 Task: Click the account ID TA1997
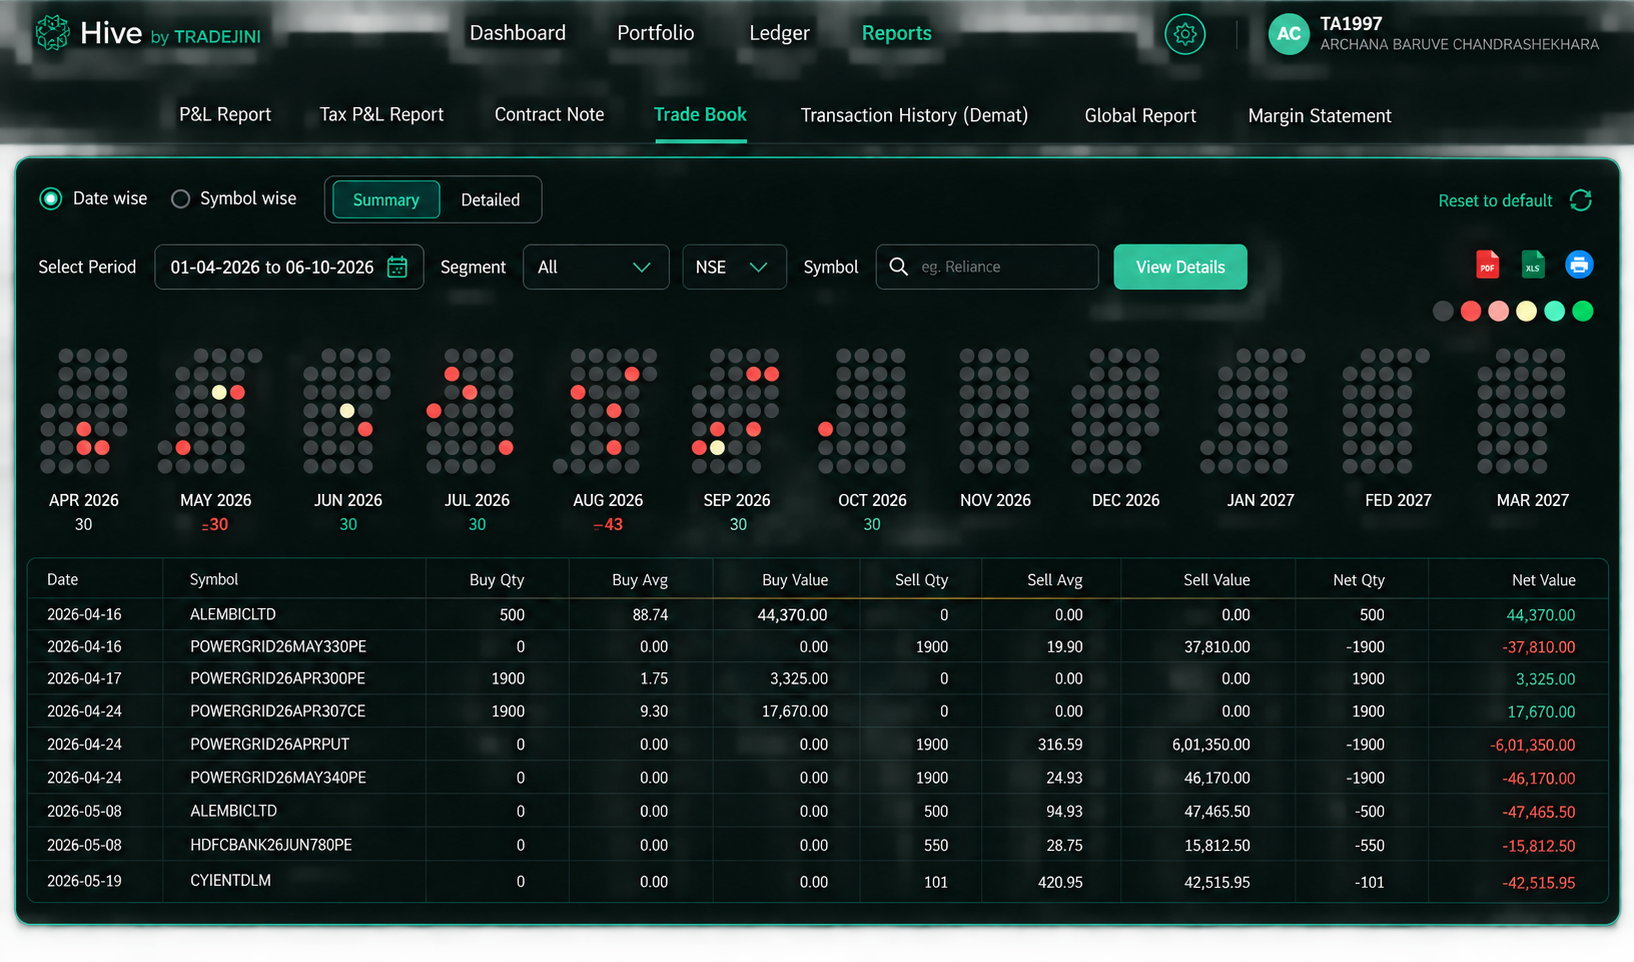pyautogui.click(x=1351, y=24)
